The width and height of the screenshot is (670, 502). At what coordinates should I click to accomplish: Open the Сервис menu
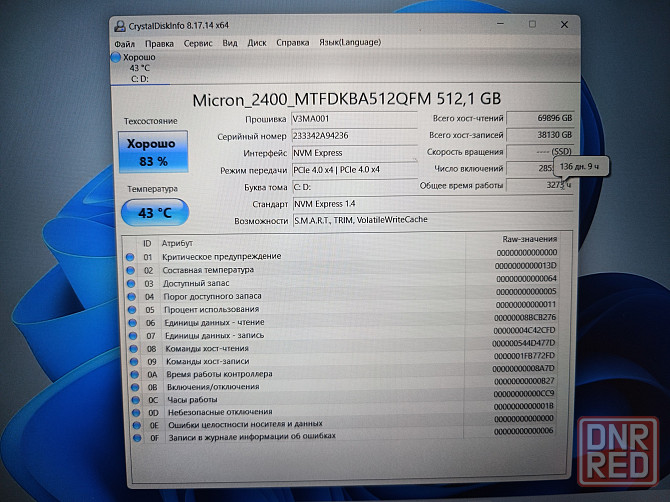198,43
